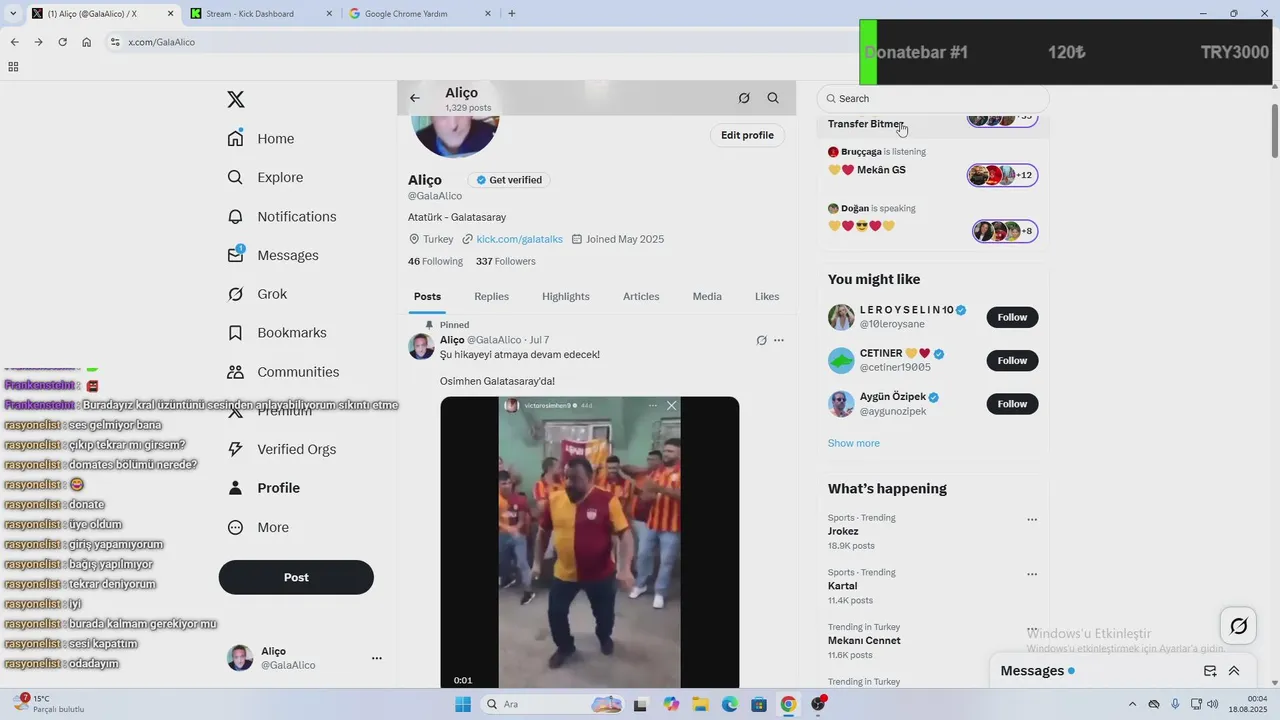Open the three-dot menu on pinned post
The image size is (1280, 720).
779,341
